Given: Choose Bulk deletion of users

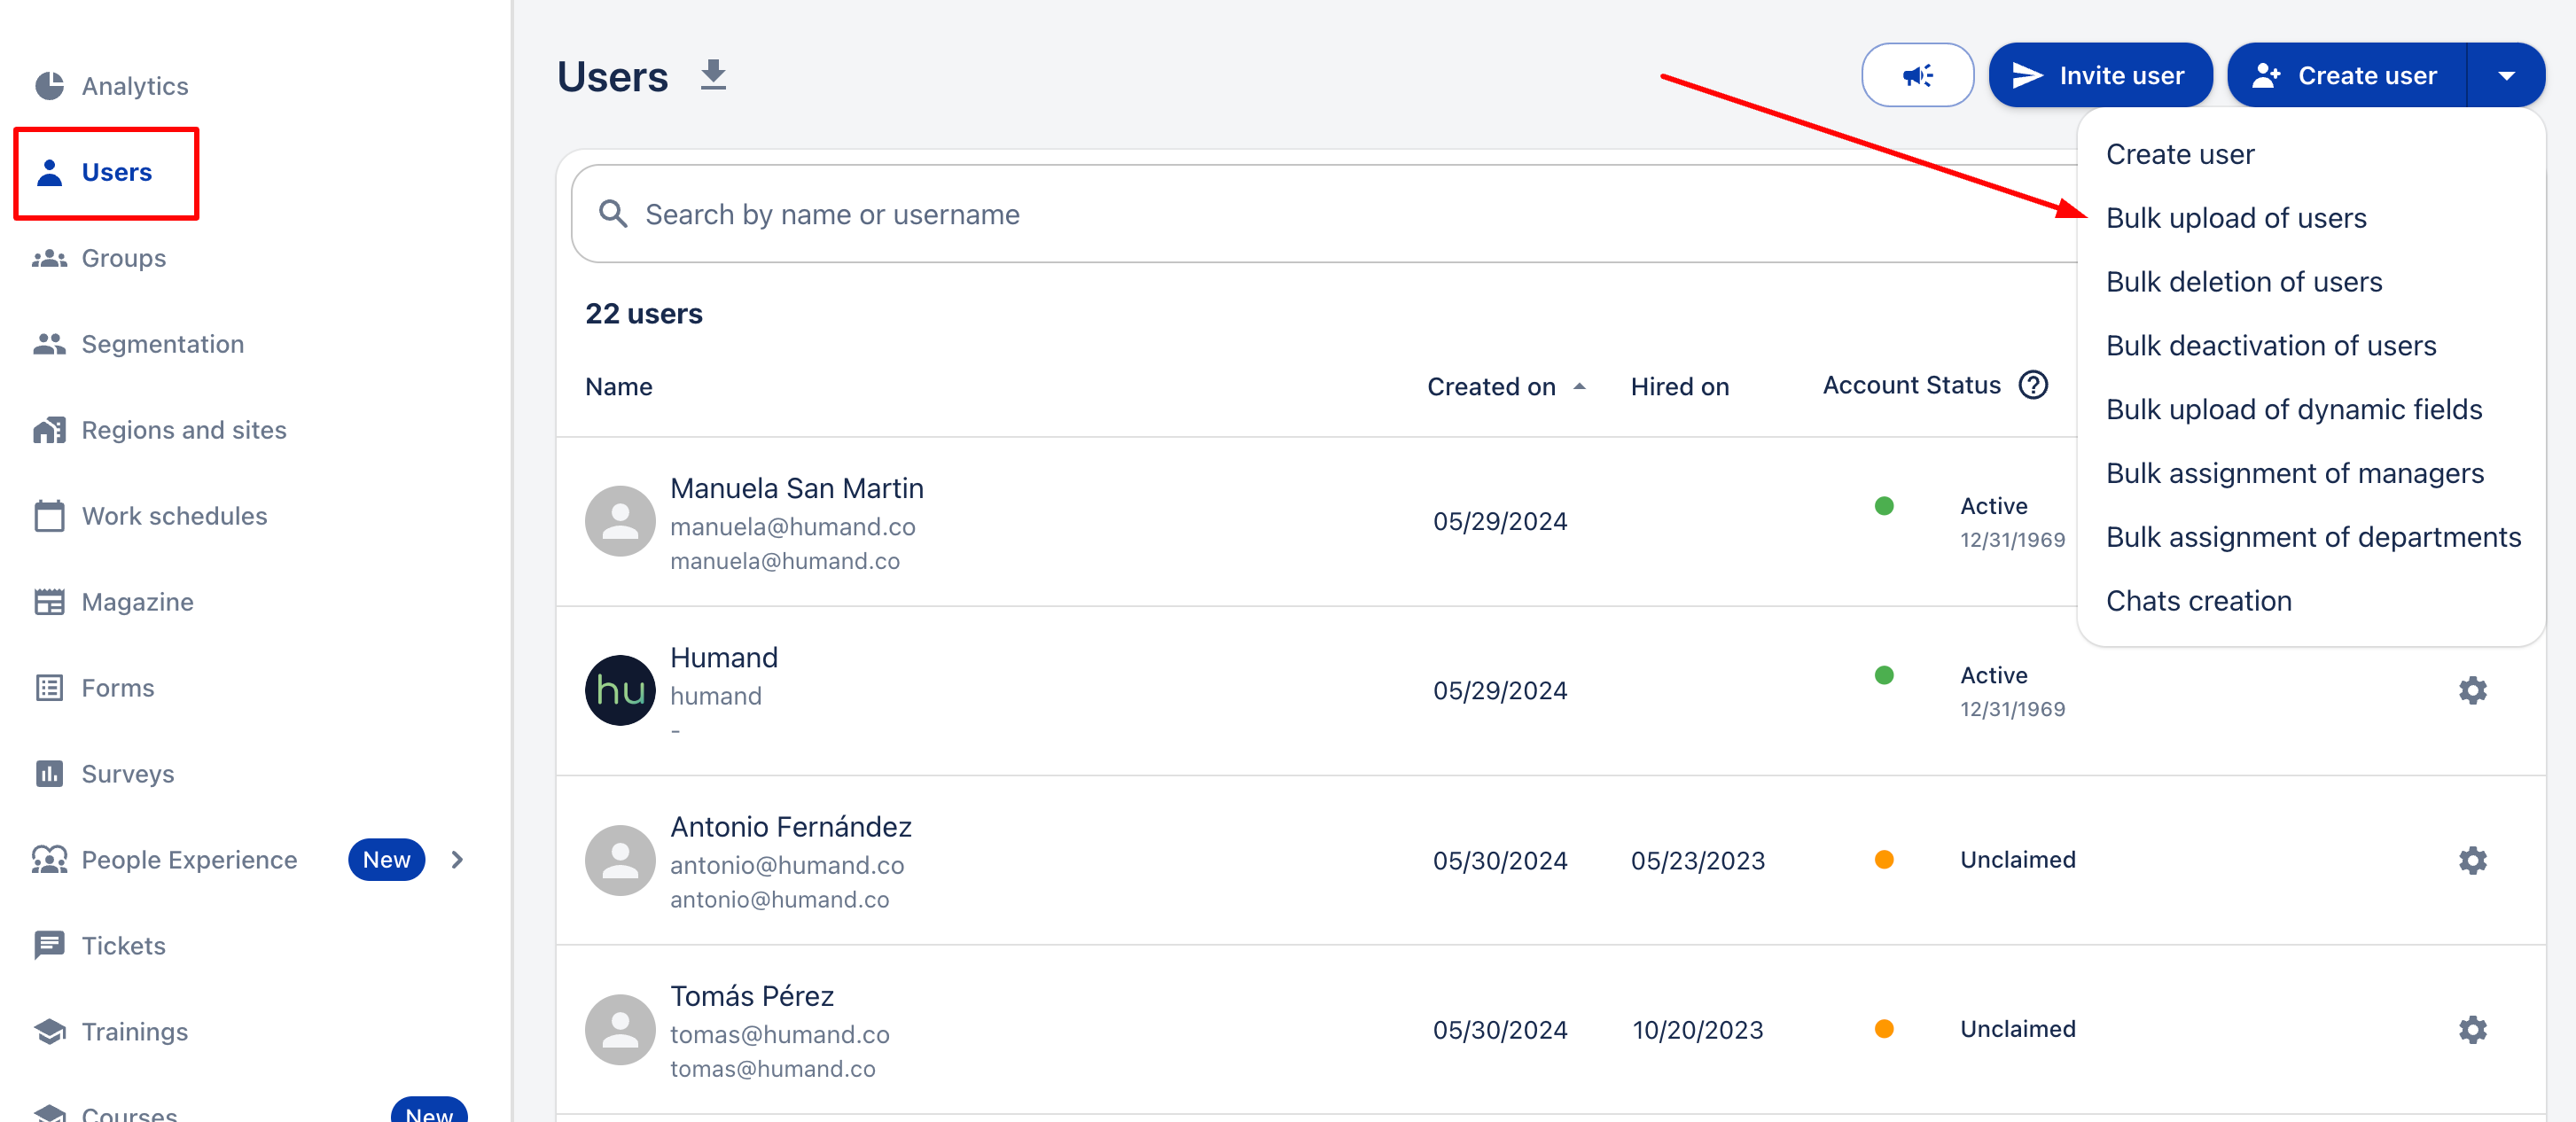Looking at the screenshot, I should coord(2243,282).
